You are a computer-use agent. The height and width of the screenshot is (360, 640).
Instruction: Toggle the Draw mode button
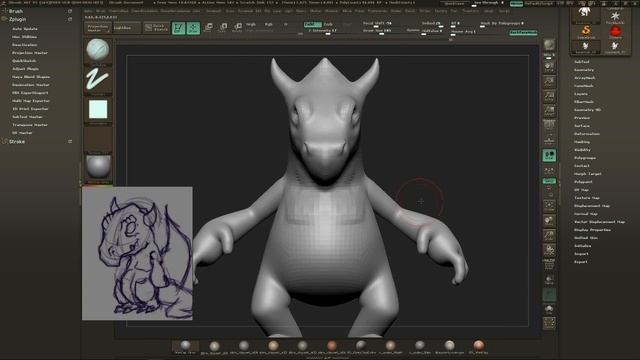click(193, 27)
